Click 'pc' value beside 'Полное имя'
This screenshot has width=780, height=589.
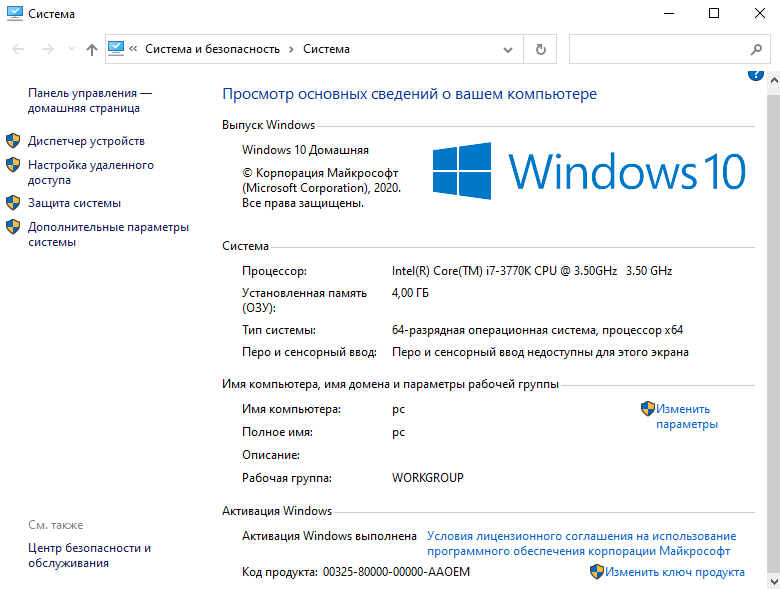(x=398, y=432)
